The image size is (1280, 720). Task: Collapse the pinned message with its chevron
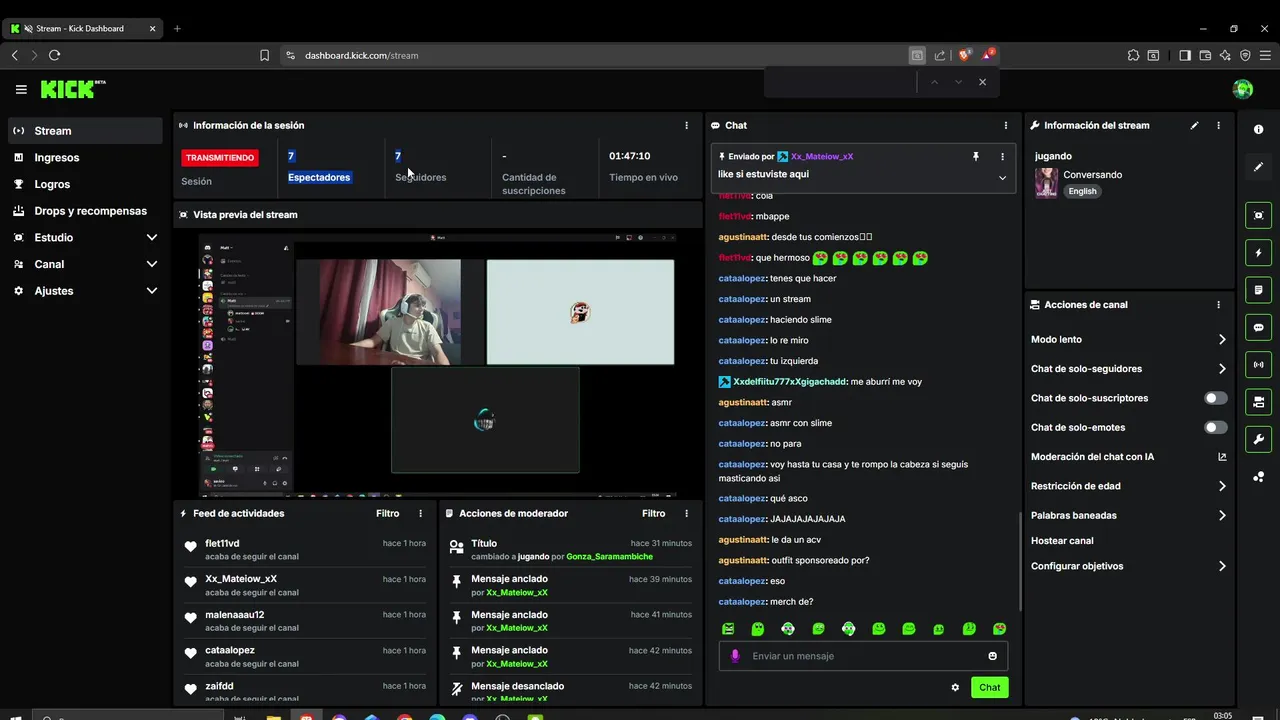tap(1002, 178)
